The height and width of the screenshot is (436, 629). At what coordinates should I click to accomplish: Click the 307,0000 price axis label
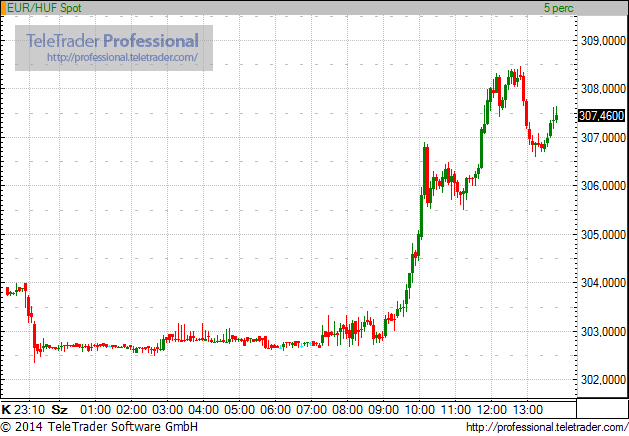(603, 138)
